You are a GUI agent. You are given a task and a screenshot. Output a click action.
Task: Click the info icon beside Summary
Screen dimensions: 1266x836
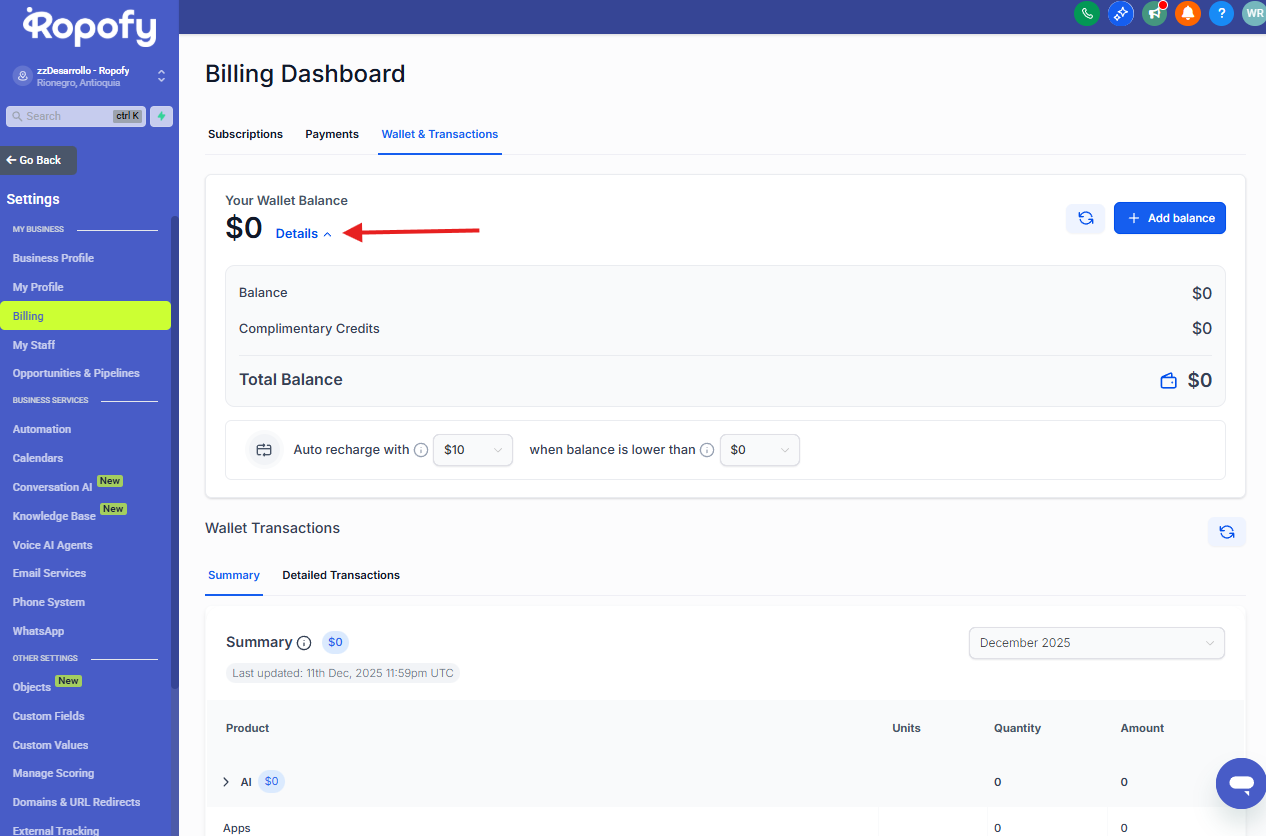click(304, 643)
